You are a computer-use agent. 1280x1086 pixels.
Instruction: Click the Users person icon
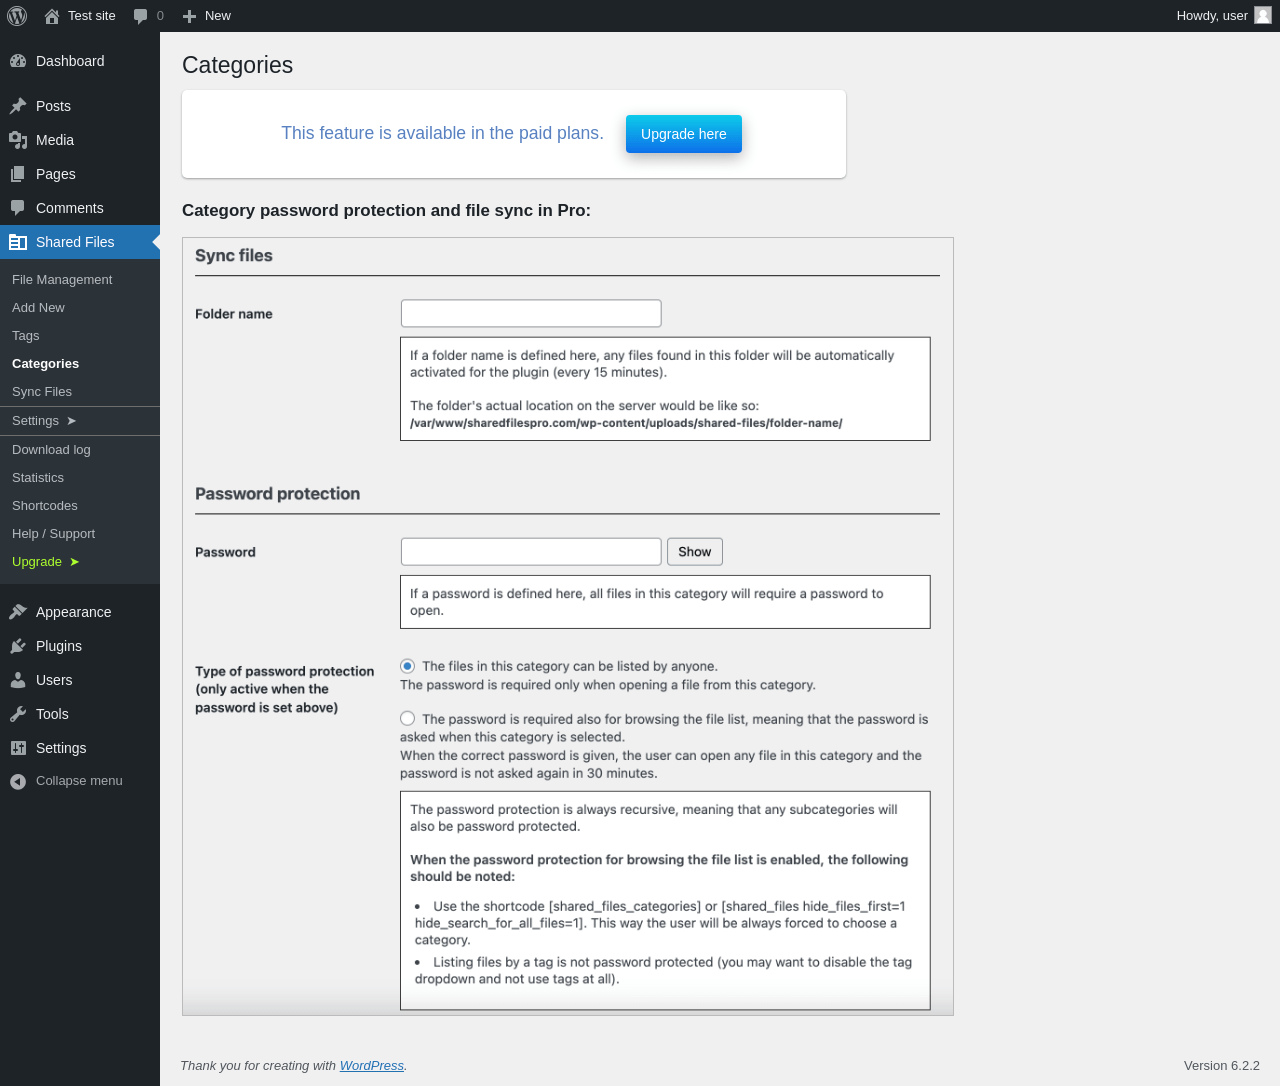18,680
